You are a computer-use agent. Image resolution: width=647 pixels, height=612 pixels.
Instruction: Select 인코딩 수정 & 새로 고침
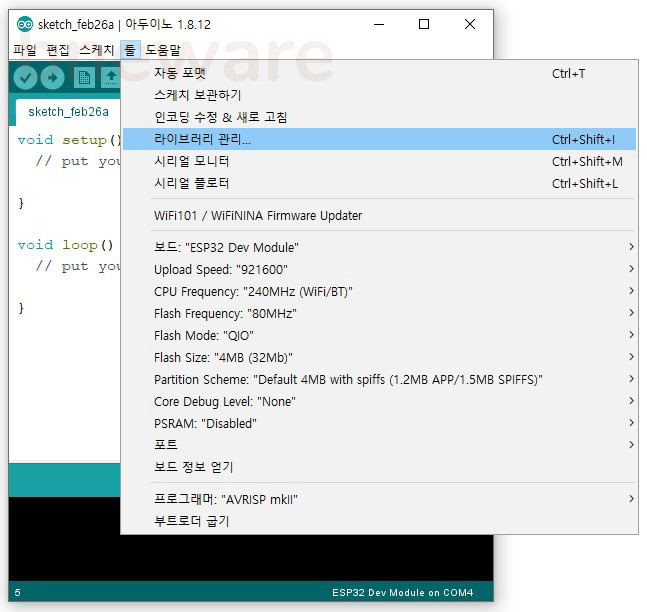(x=379, y=117)
